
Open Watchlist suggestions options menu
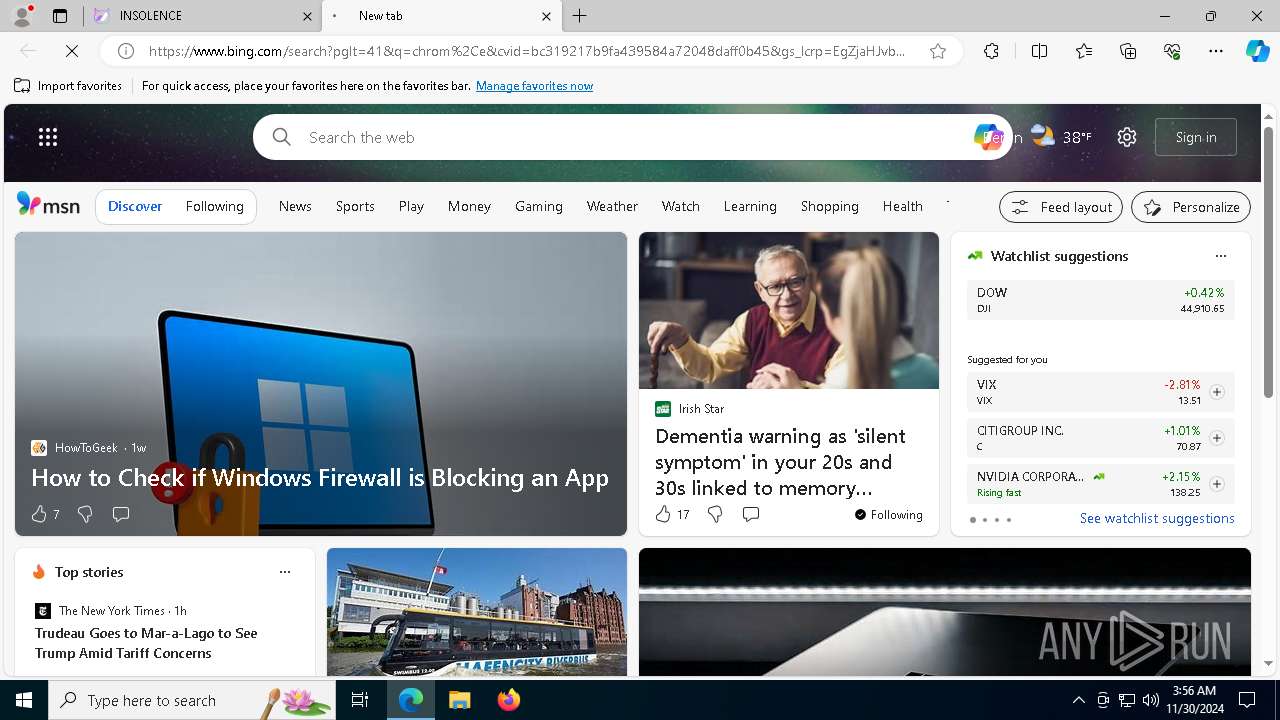click(1220, 256)
